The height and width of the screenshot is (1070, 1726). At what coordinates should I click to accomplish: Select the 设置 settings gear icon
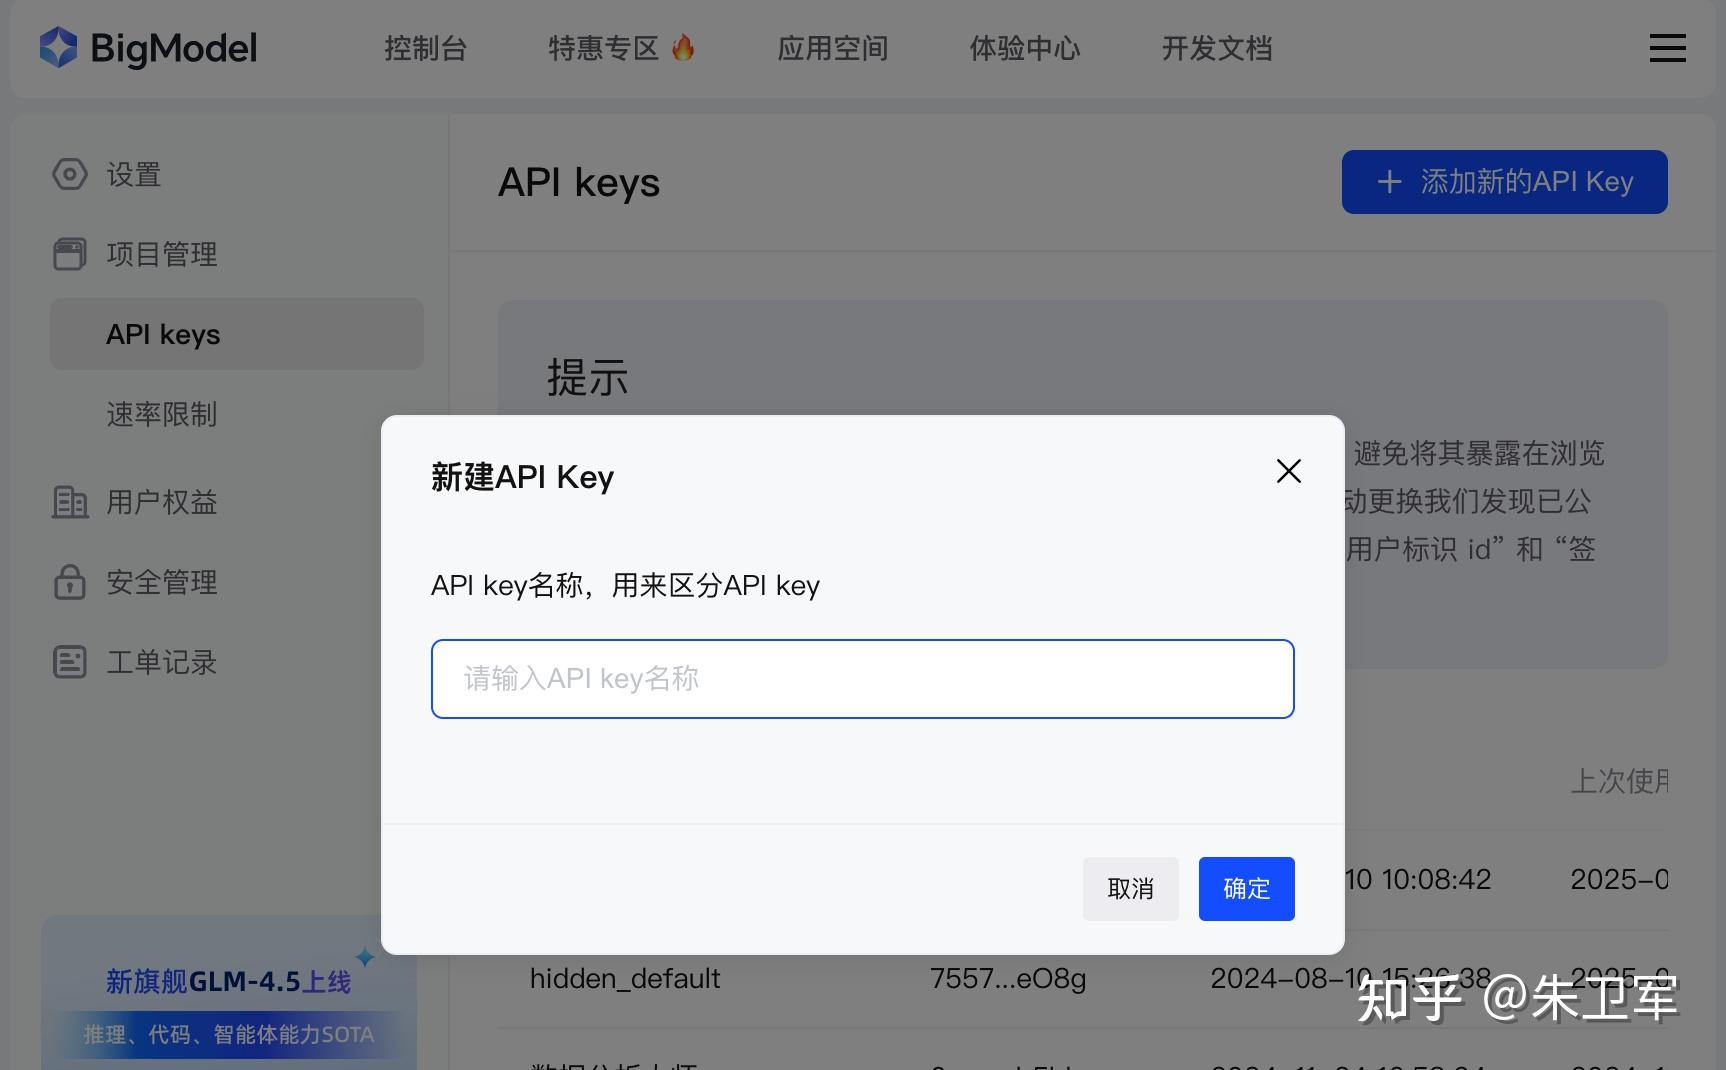(69, 174)
